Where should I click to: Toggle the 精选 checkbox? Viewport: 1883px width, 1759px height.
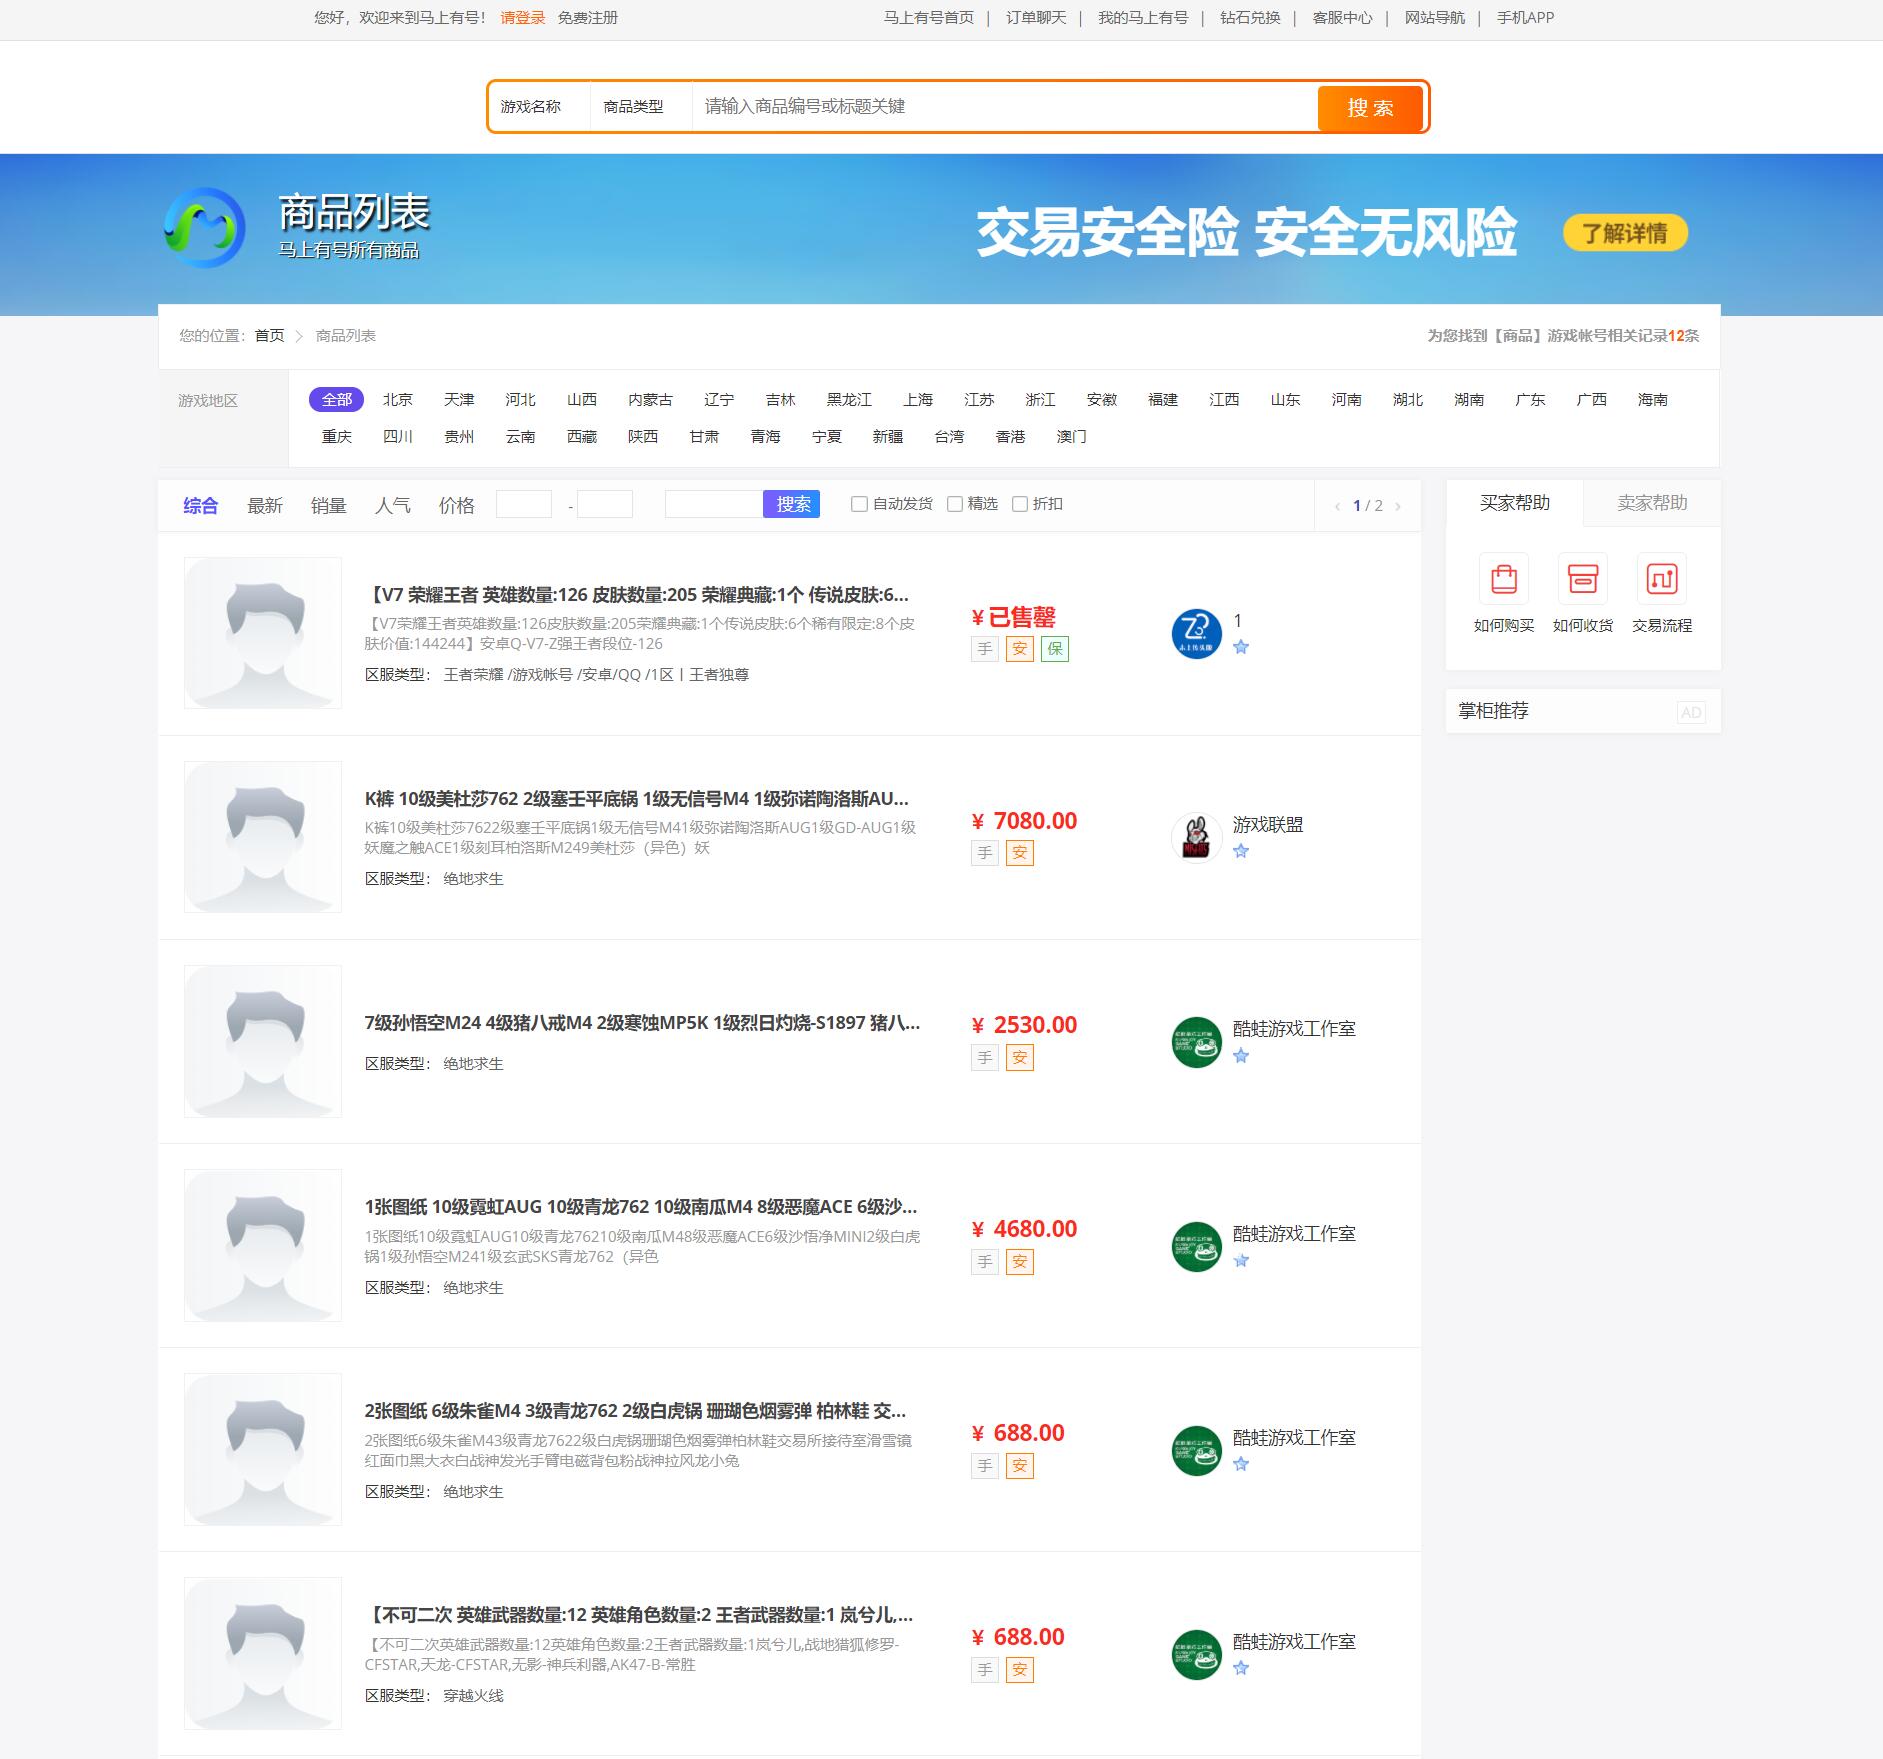point(955,504)
